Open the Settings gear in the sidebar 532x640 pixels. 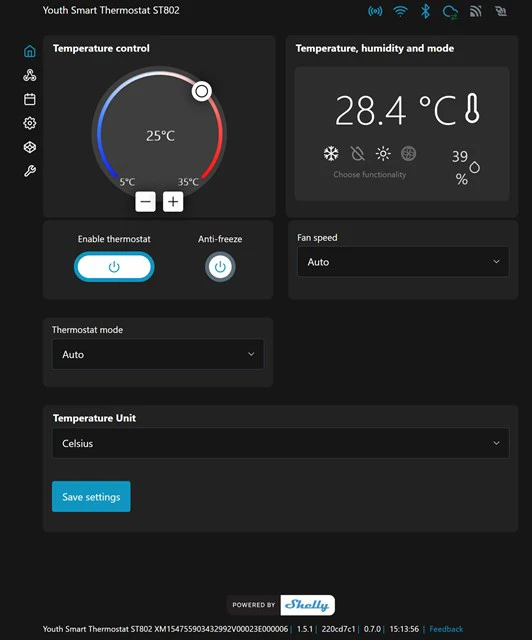[30, 123]
